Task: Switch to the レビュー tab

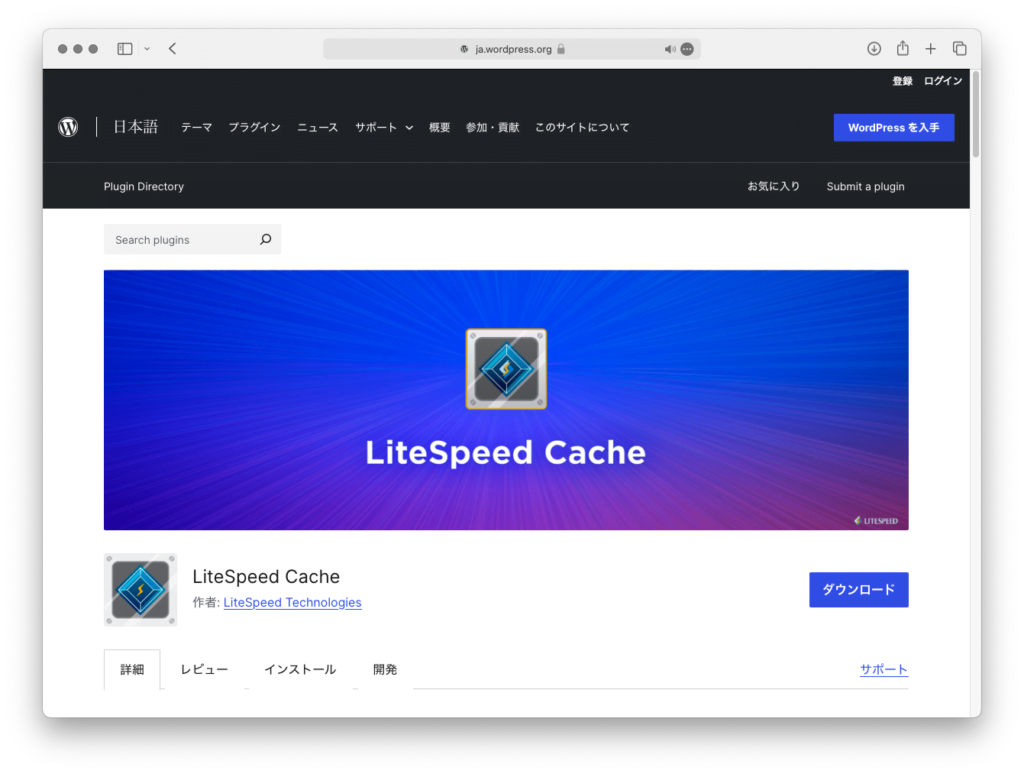Action: tap(204, 670)
